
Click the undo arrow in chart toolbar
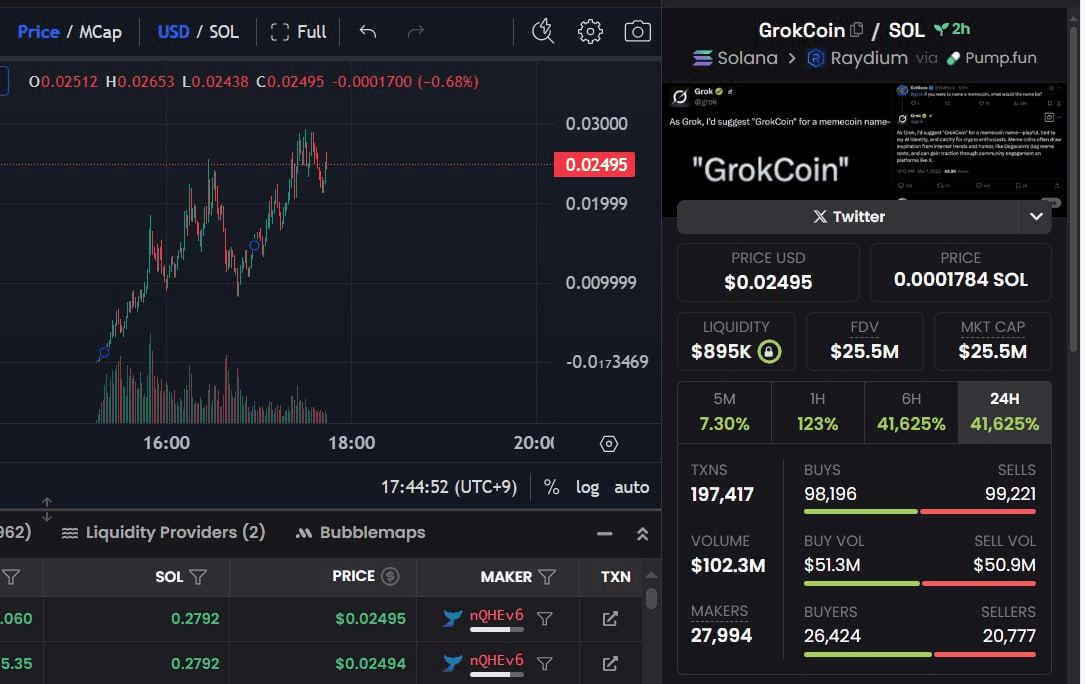click(368, 32)
